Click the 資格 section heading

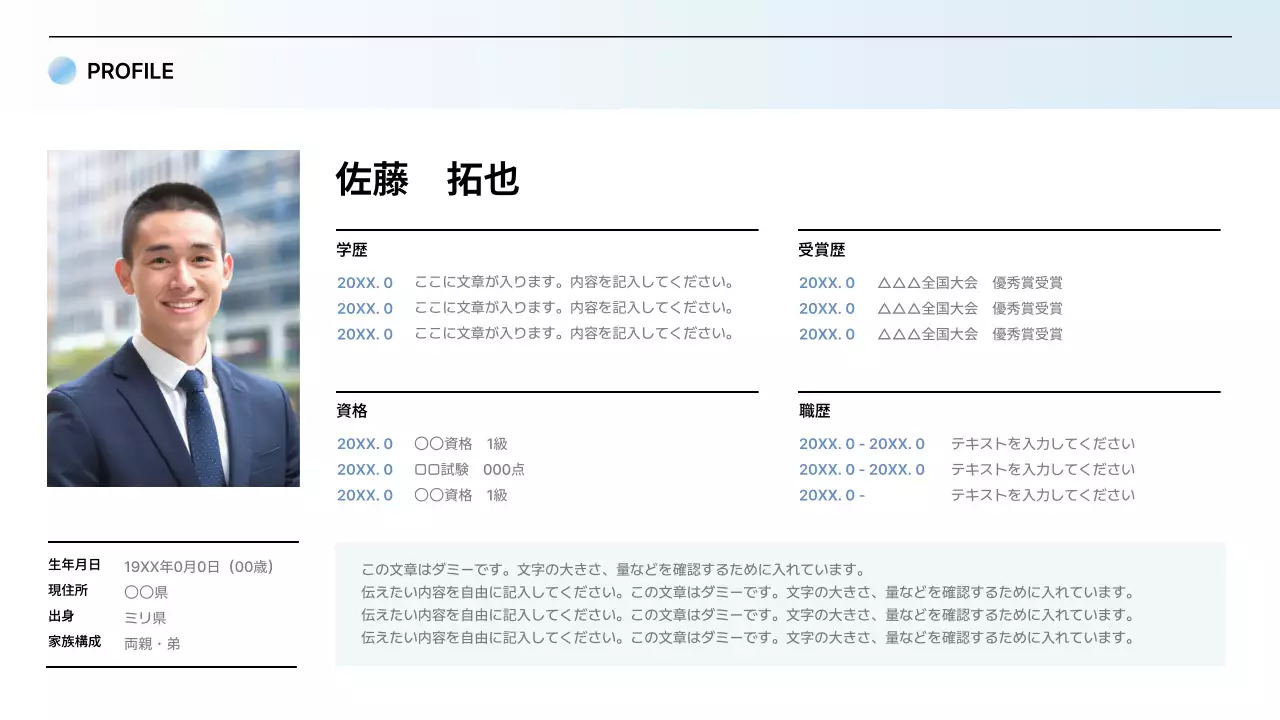(x=350, y=411)
